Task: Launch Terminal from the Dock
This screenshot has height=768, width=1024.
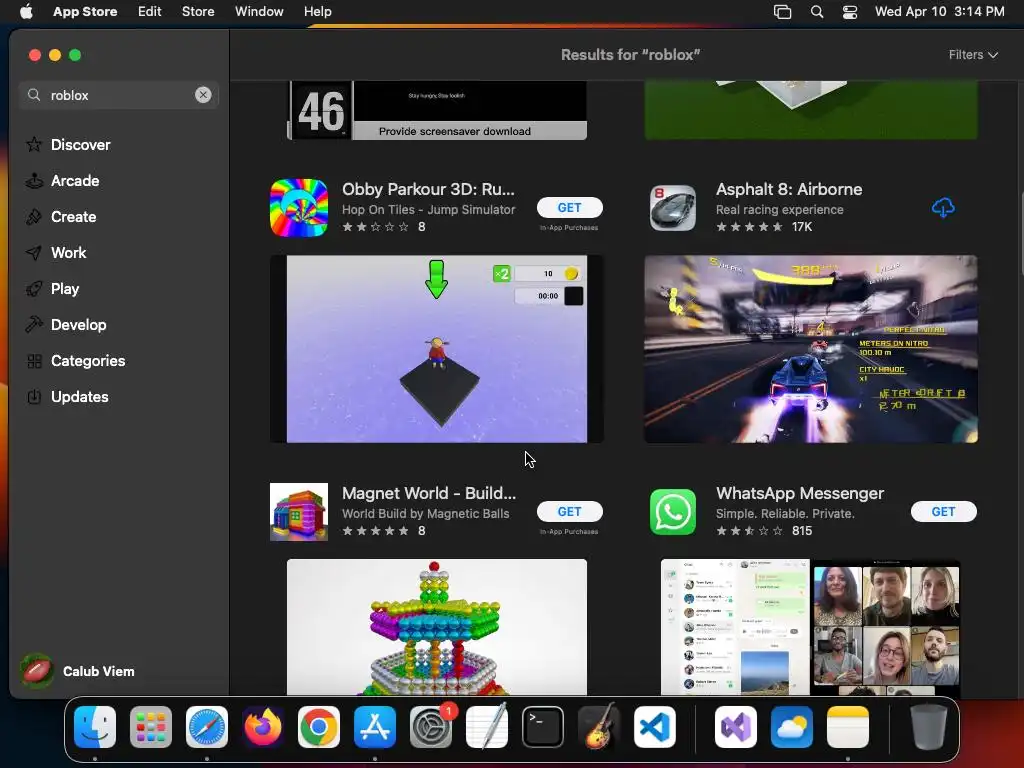Action: 543,727
